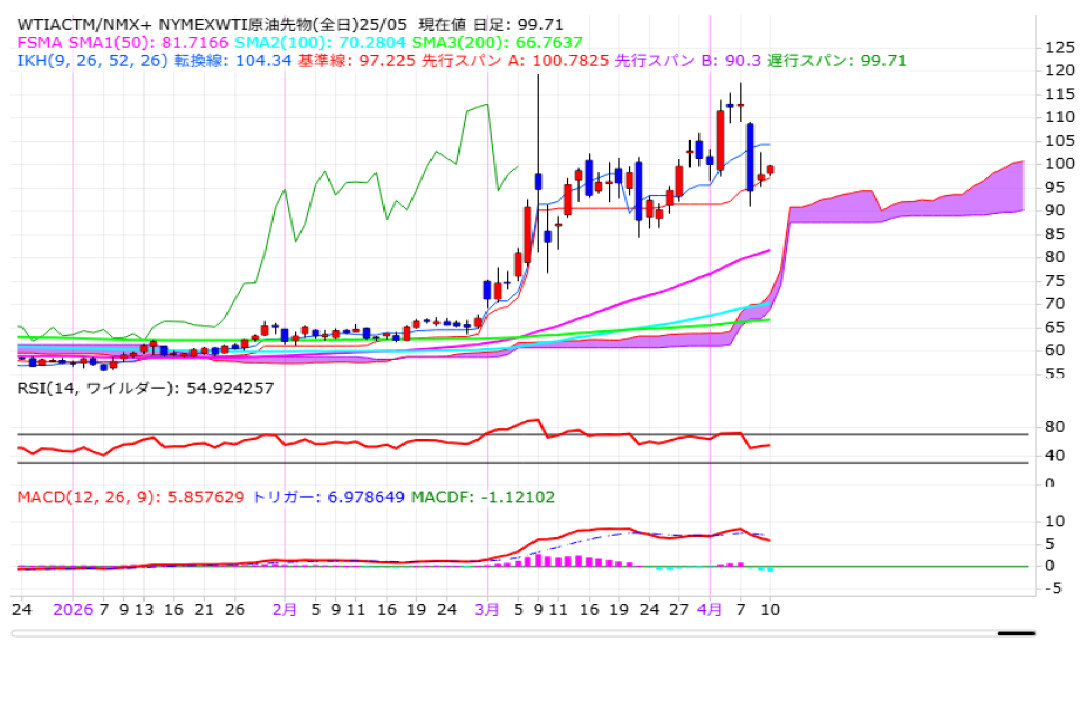Image resolution: width=1080 pixels, height=706 pixels.
Task: Click the horizontal scrollbar thumb below the chart
Action: [x=1016, y=633]
